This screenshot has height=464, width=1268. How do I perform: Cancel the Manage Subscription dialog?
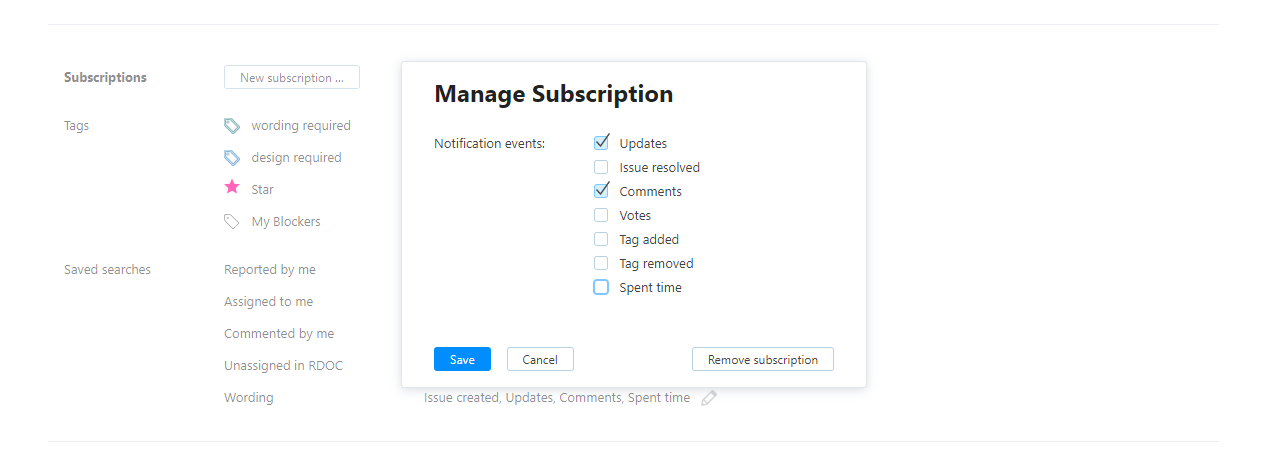point(540,359)
